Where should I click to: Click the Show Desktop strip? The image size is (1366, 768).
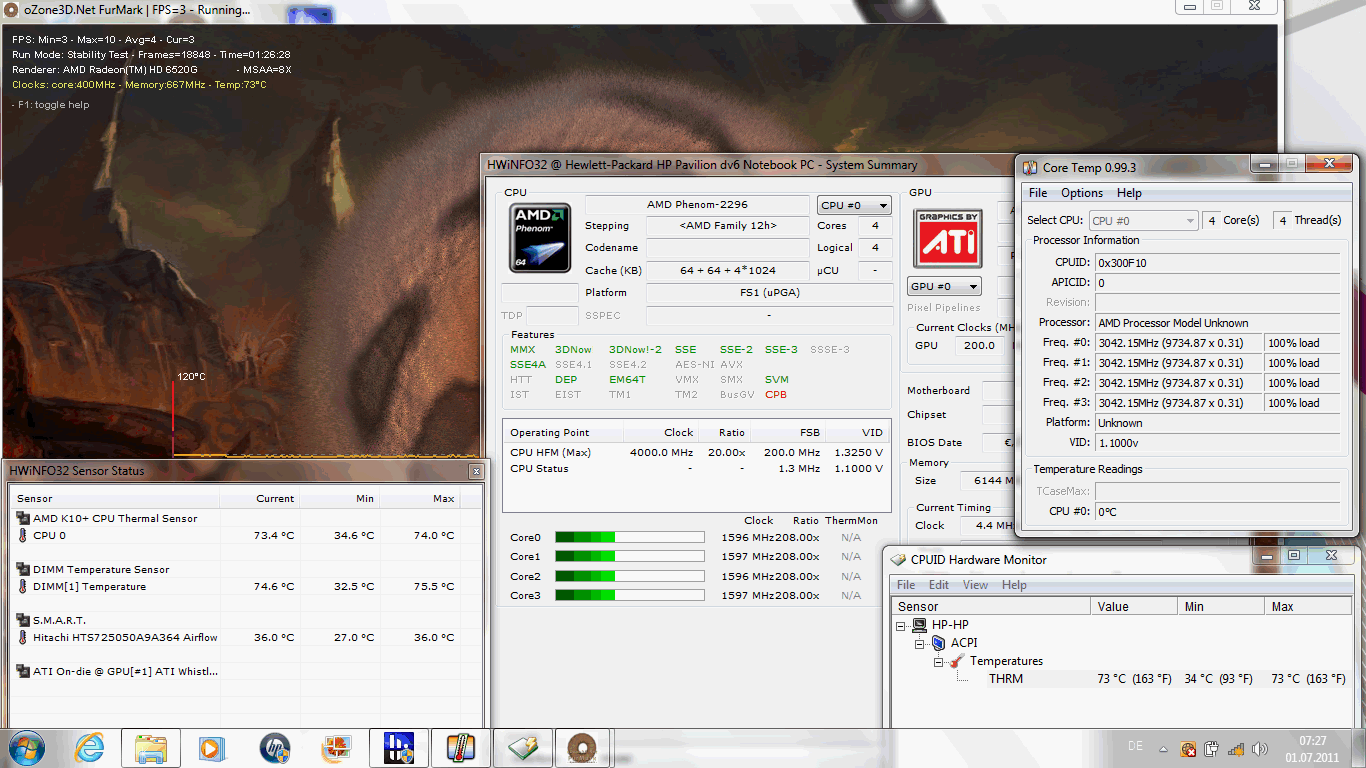pyautogui.click(x=1358, y=748)
